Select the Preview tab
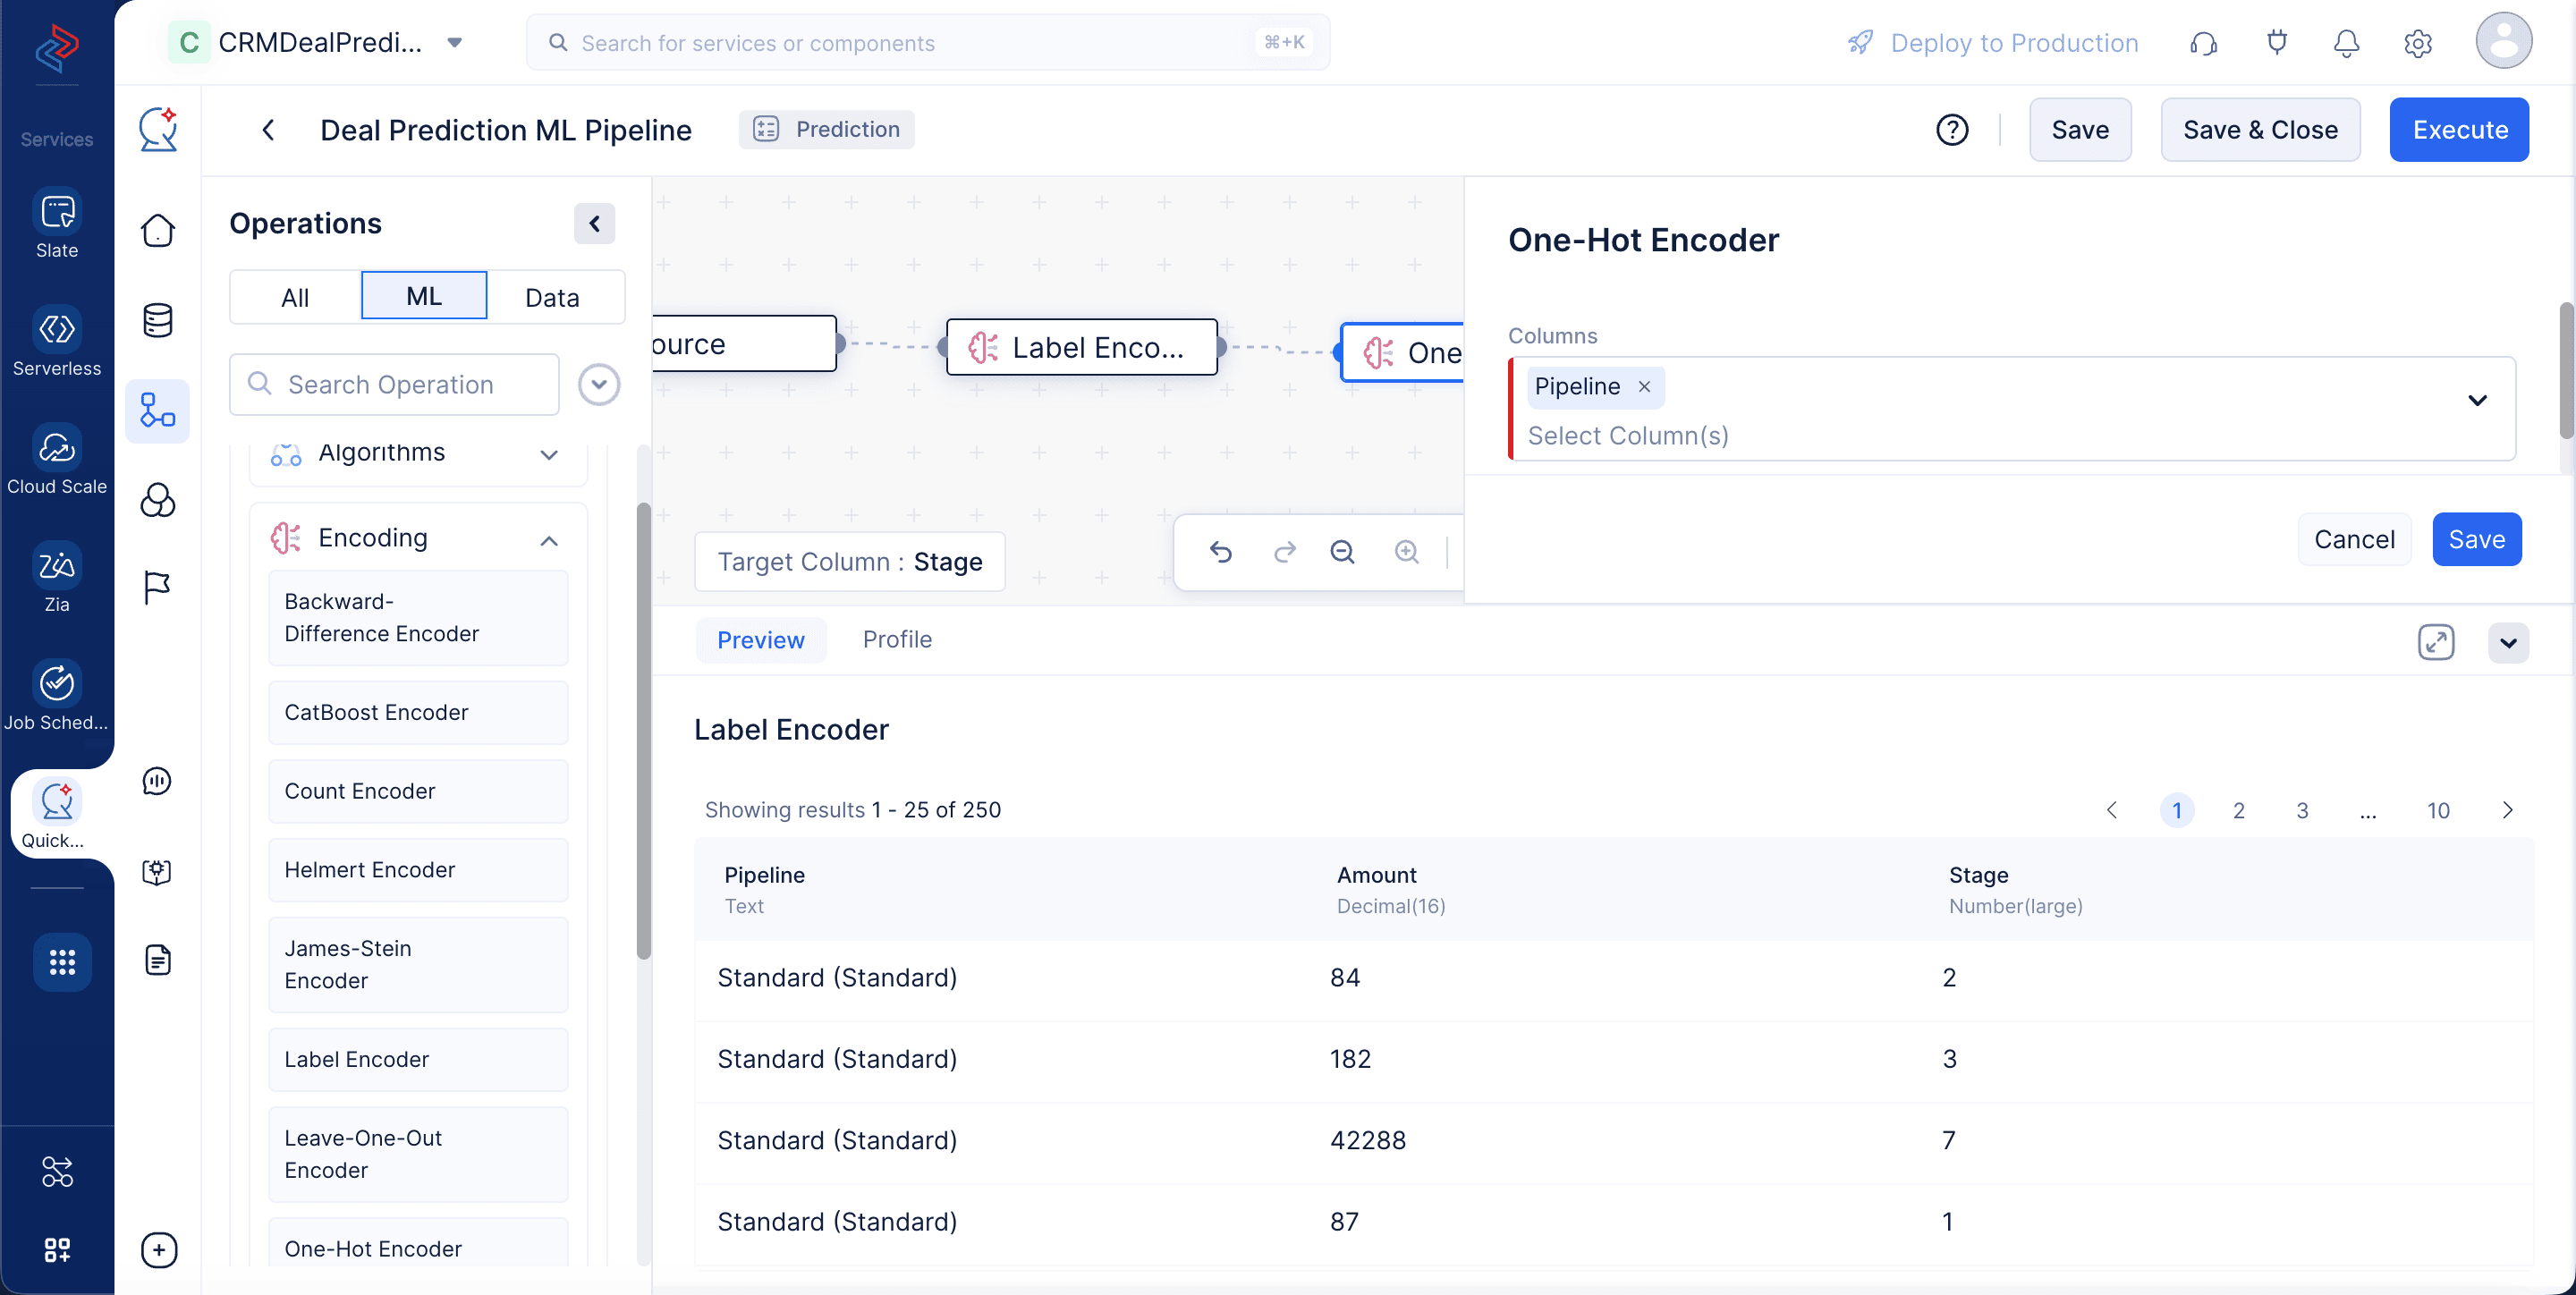This screenshot has height=1295, width=2576. [761, 640]
